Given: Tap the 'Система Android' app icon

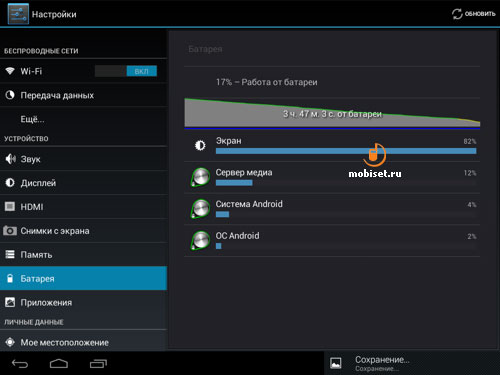Looking at the screenshot, I should (200, 209).
